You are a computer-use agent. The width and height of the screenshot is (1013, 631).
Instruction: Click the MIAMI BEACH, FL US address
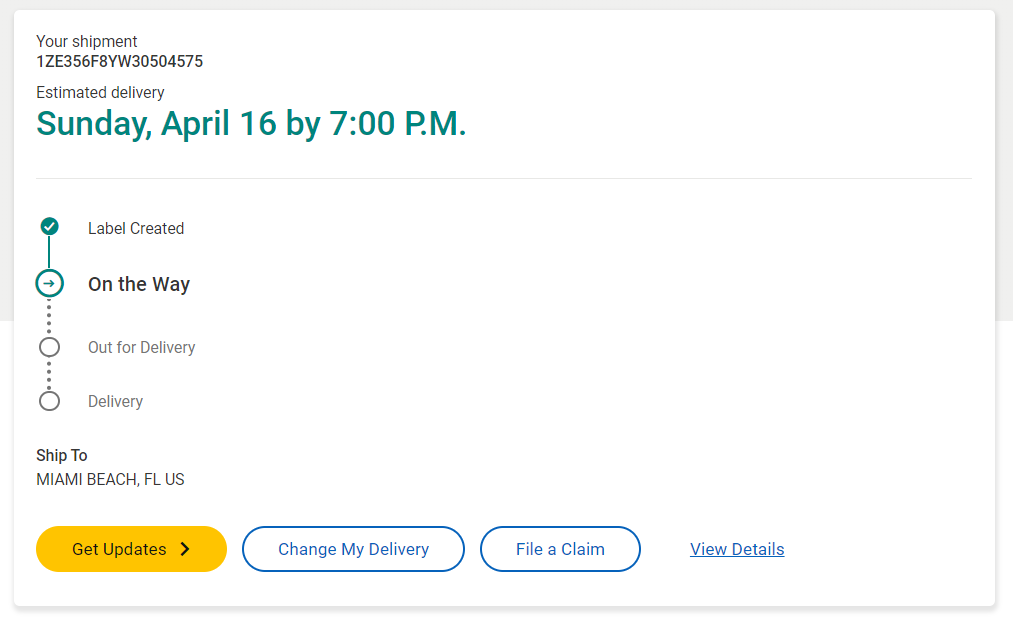pos(110,479)
